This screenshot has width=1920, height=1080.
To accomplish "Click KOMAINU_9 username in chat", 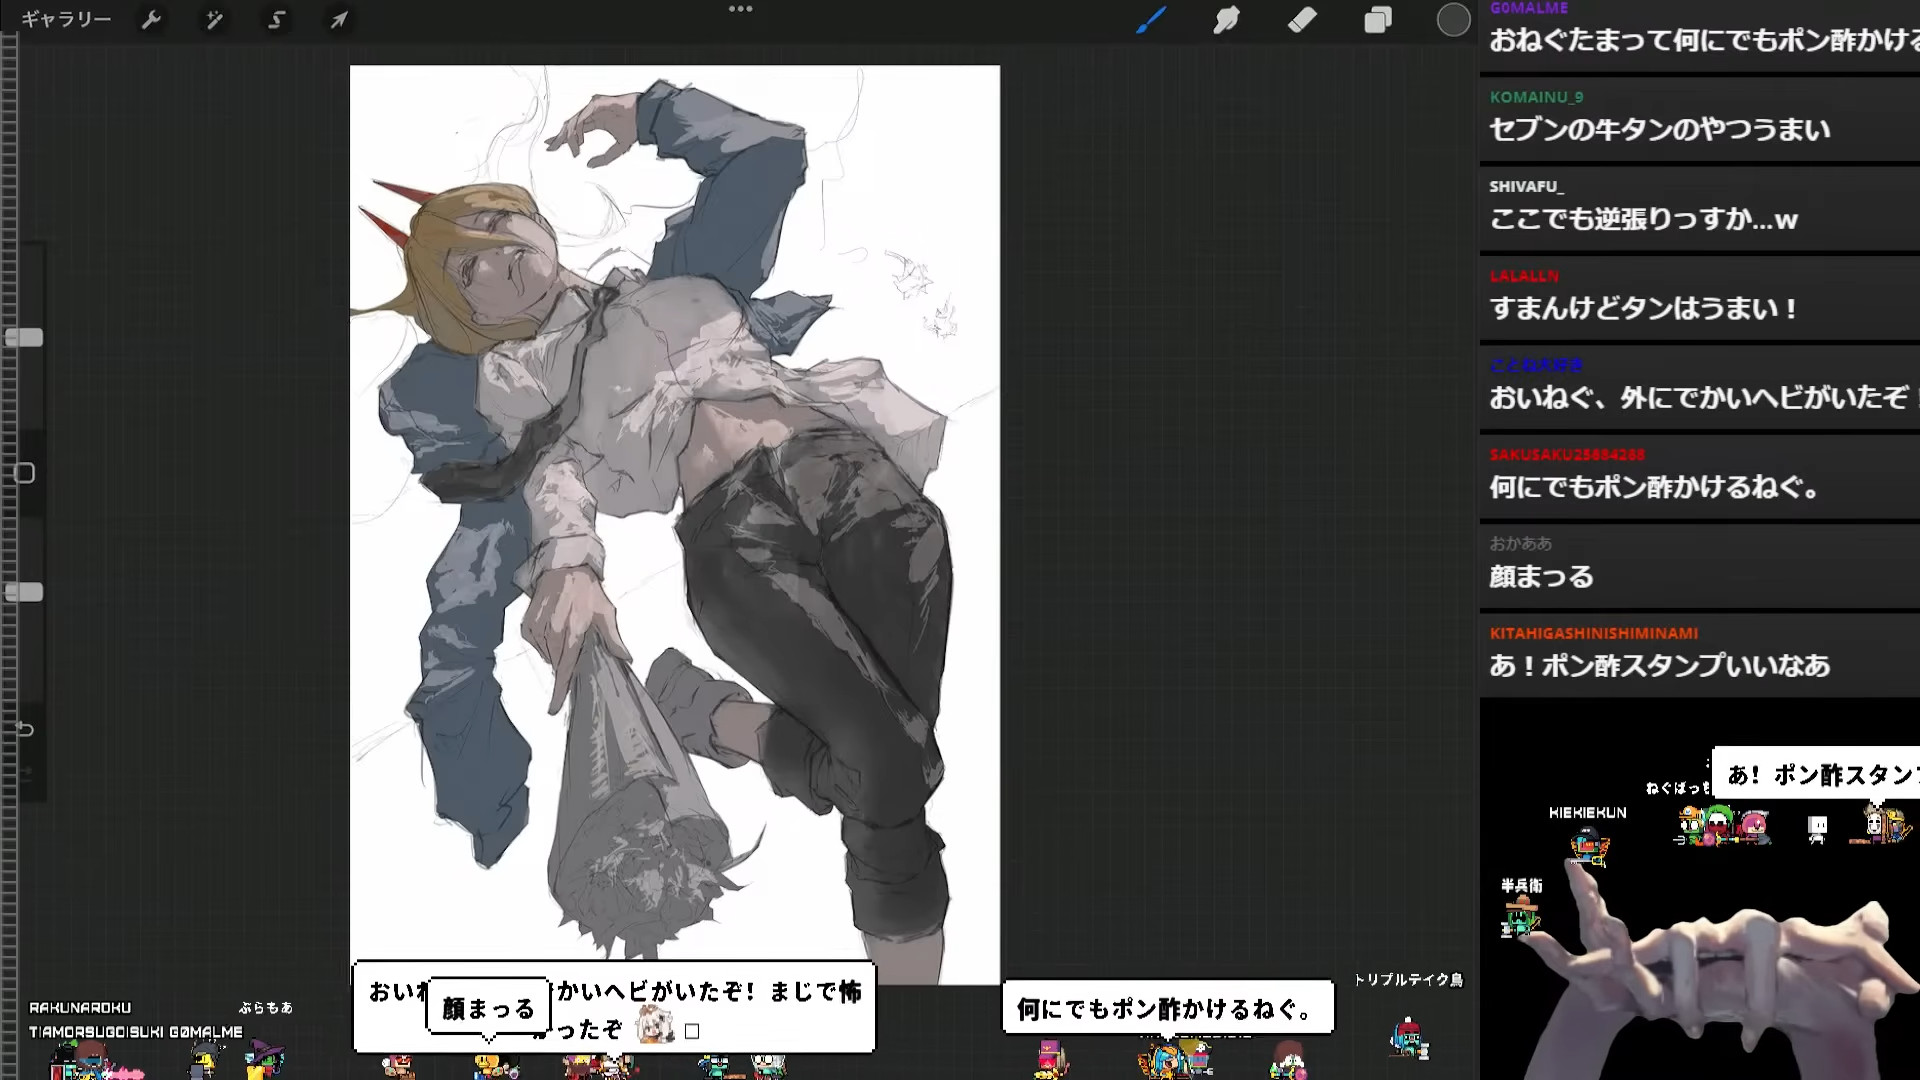I will (1536, 97).
